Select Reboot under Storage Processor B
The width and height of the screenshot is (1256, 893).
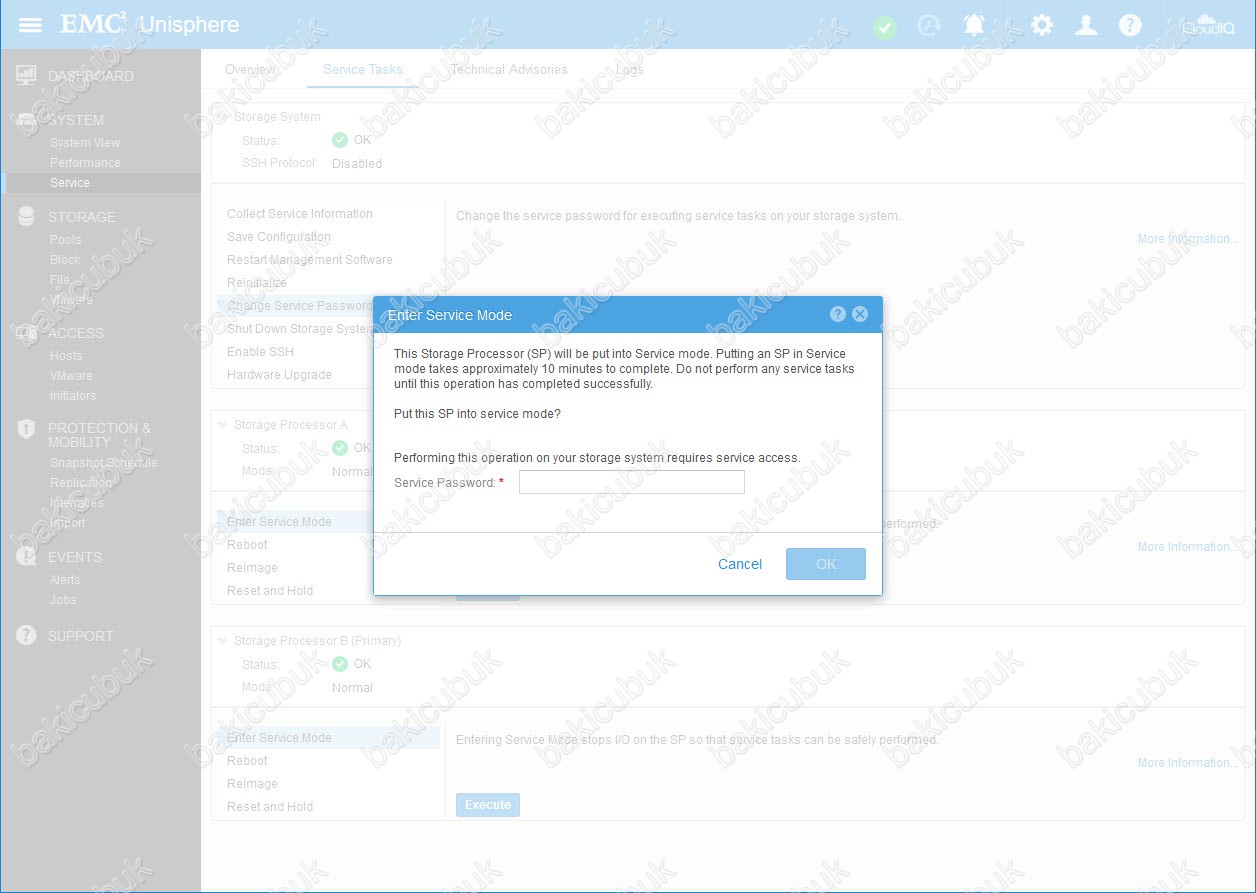pos(247,761)
